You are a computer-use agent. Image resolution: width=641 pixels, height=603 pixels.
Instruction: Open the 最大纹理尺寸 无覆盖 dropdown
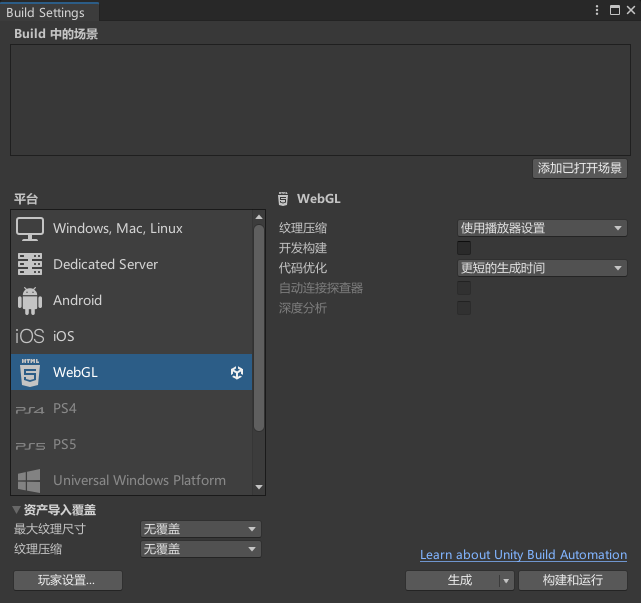click(201, 529)
